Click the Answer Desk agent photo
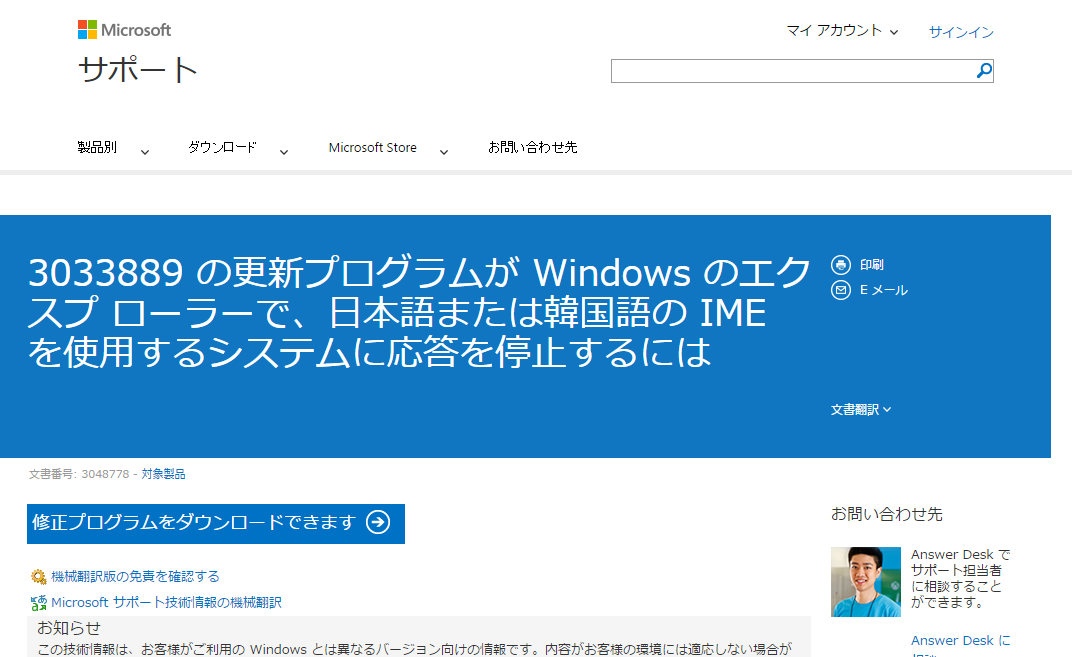The height and width of the screenshot is (657, 1072). tap(866, 582)
